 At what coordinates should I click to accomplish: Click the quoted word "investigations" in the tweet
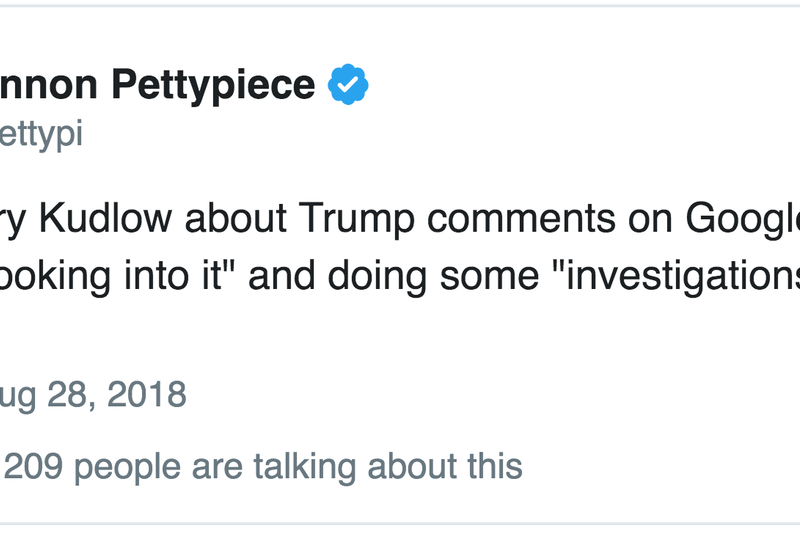(x=690, y=273)
